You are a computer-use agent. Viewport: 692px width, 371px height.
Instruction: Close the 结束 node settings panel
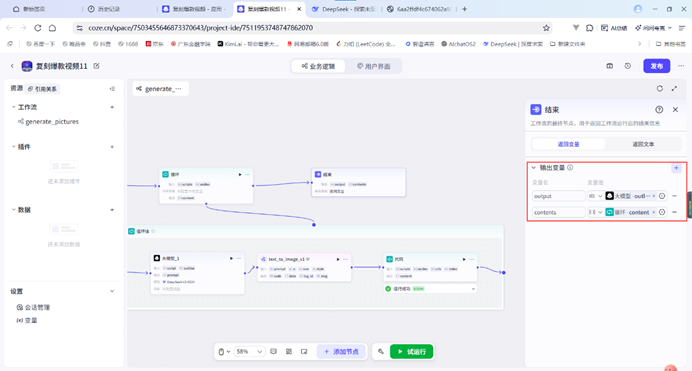(675, 109)
